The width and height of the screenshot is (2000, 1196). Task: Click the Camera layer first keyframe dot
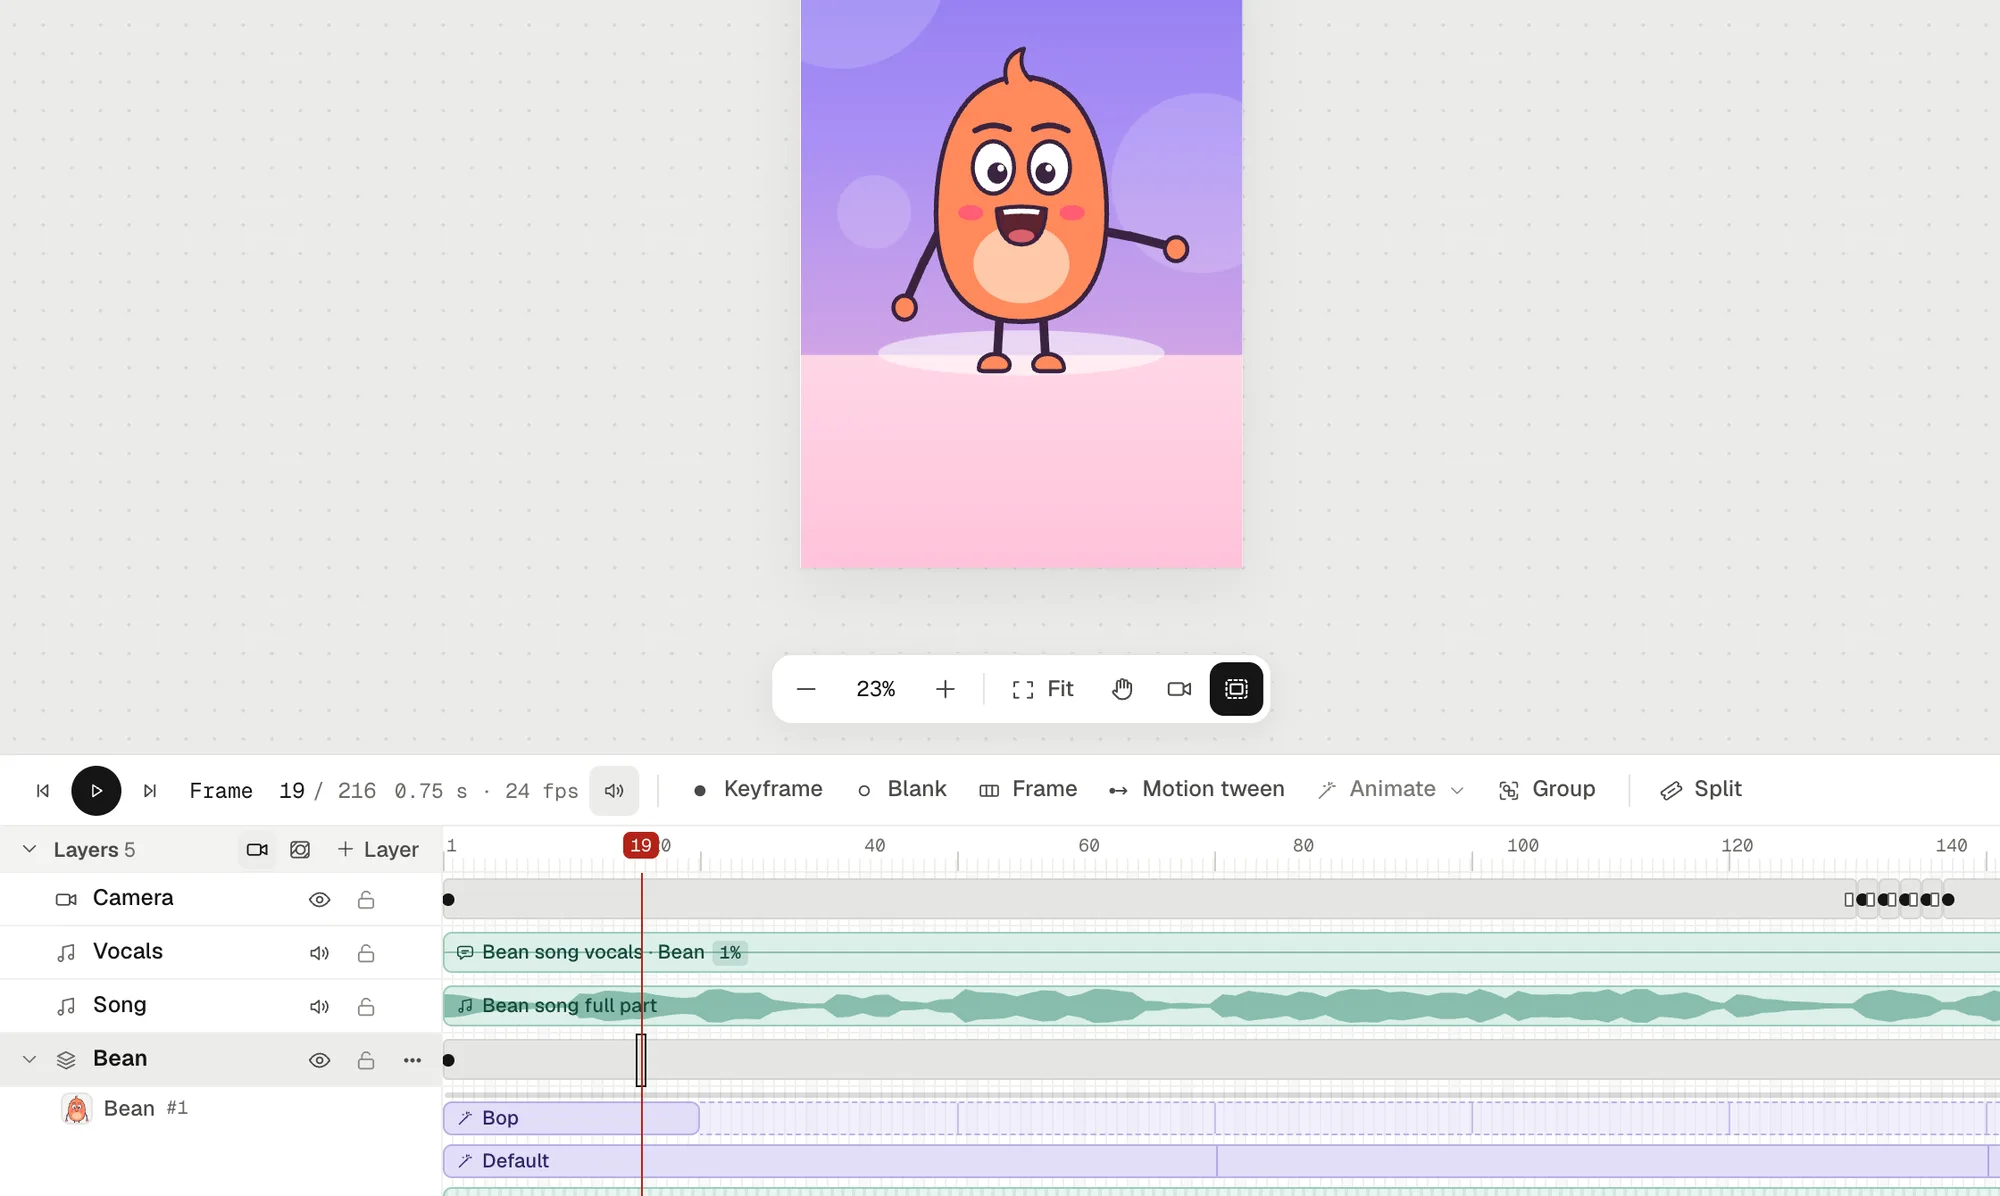(x=449, y=900)
